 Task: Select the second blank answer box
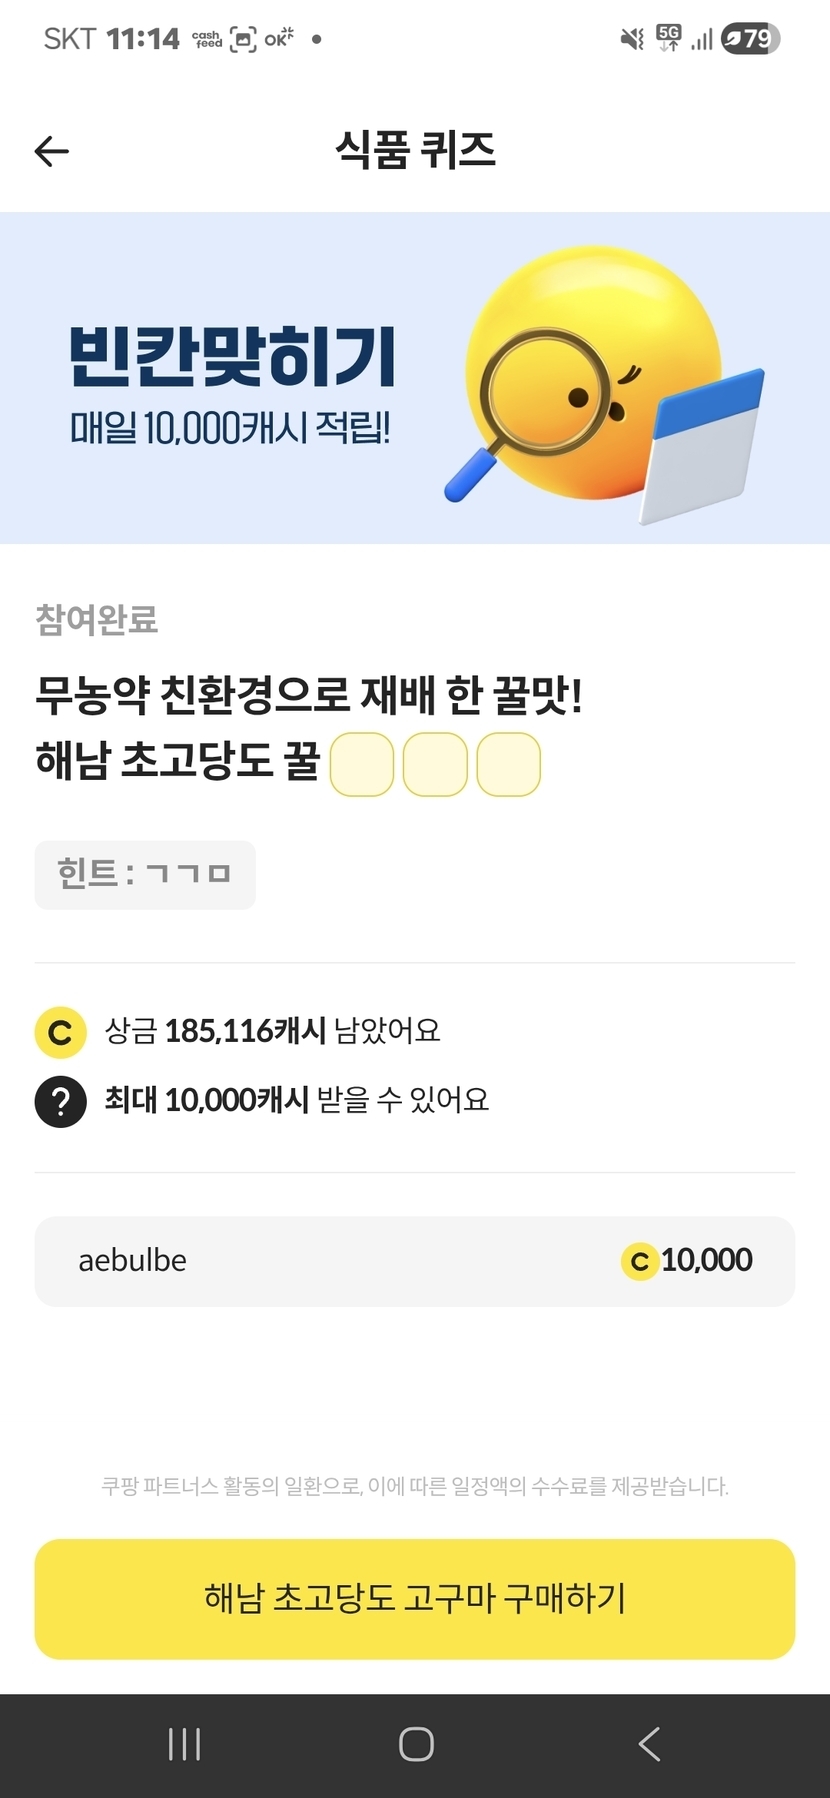(x=435, y=765)
